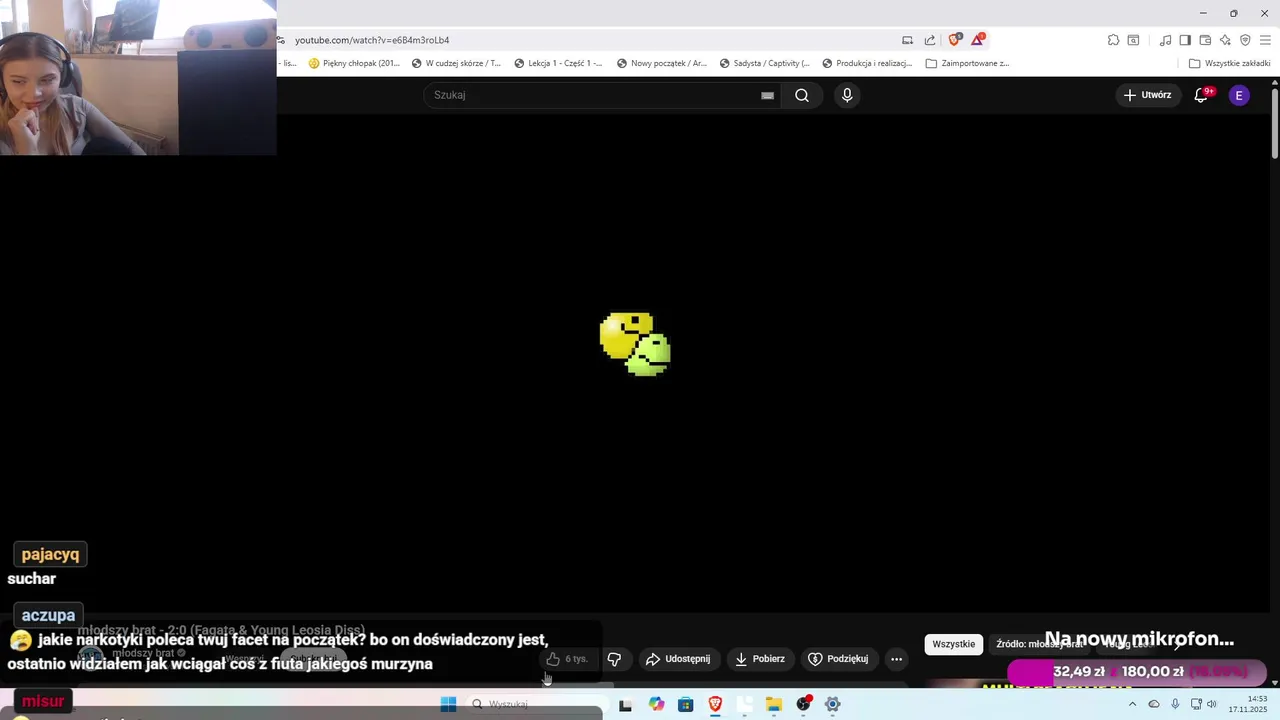
Task: Open Task View on the taskbar
Action: pyautogui.click(x=625, y=704)
